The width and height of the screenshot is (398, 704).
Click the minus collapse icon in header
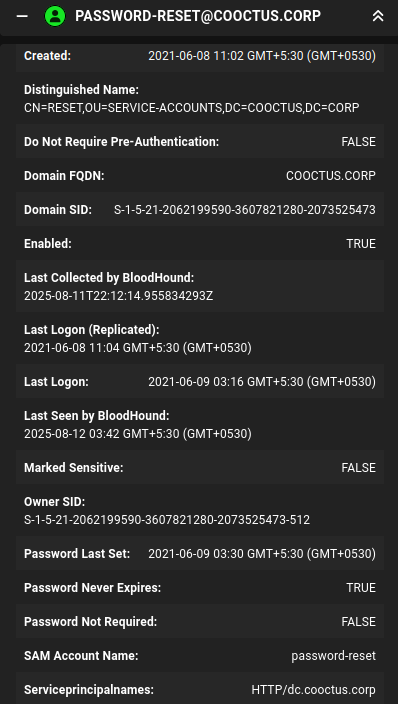pyautogui.click(x=22, y=16)
